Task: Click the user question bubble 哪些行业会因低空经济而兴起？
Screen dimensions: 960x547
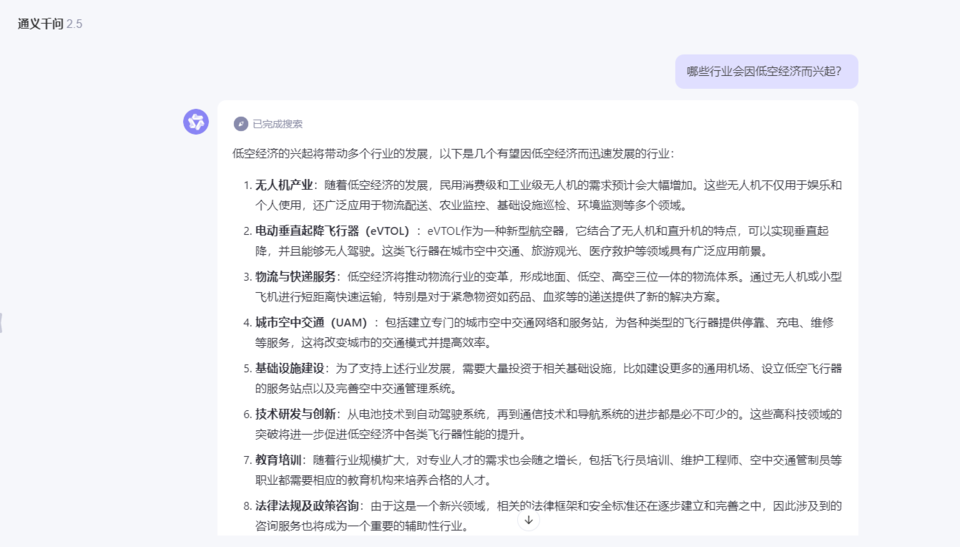Action: point(765,71)
